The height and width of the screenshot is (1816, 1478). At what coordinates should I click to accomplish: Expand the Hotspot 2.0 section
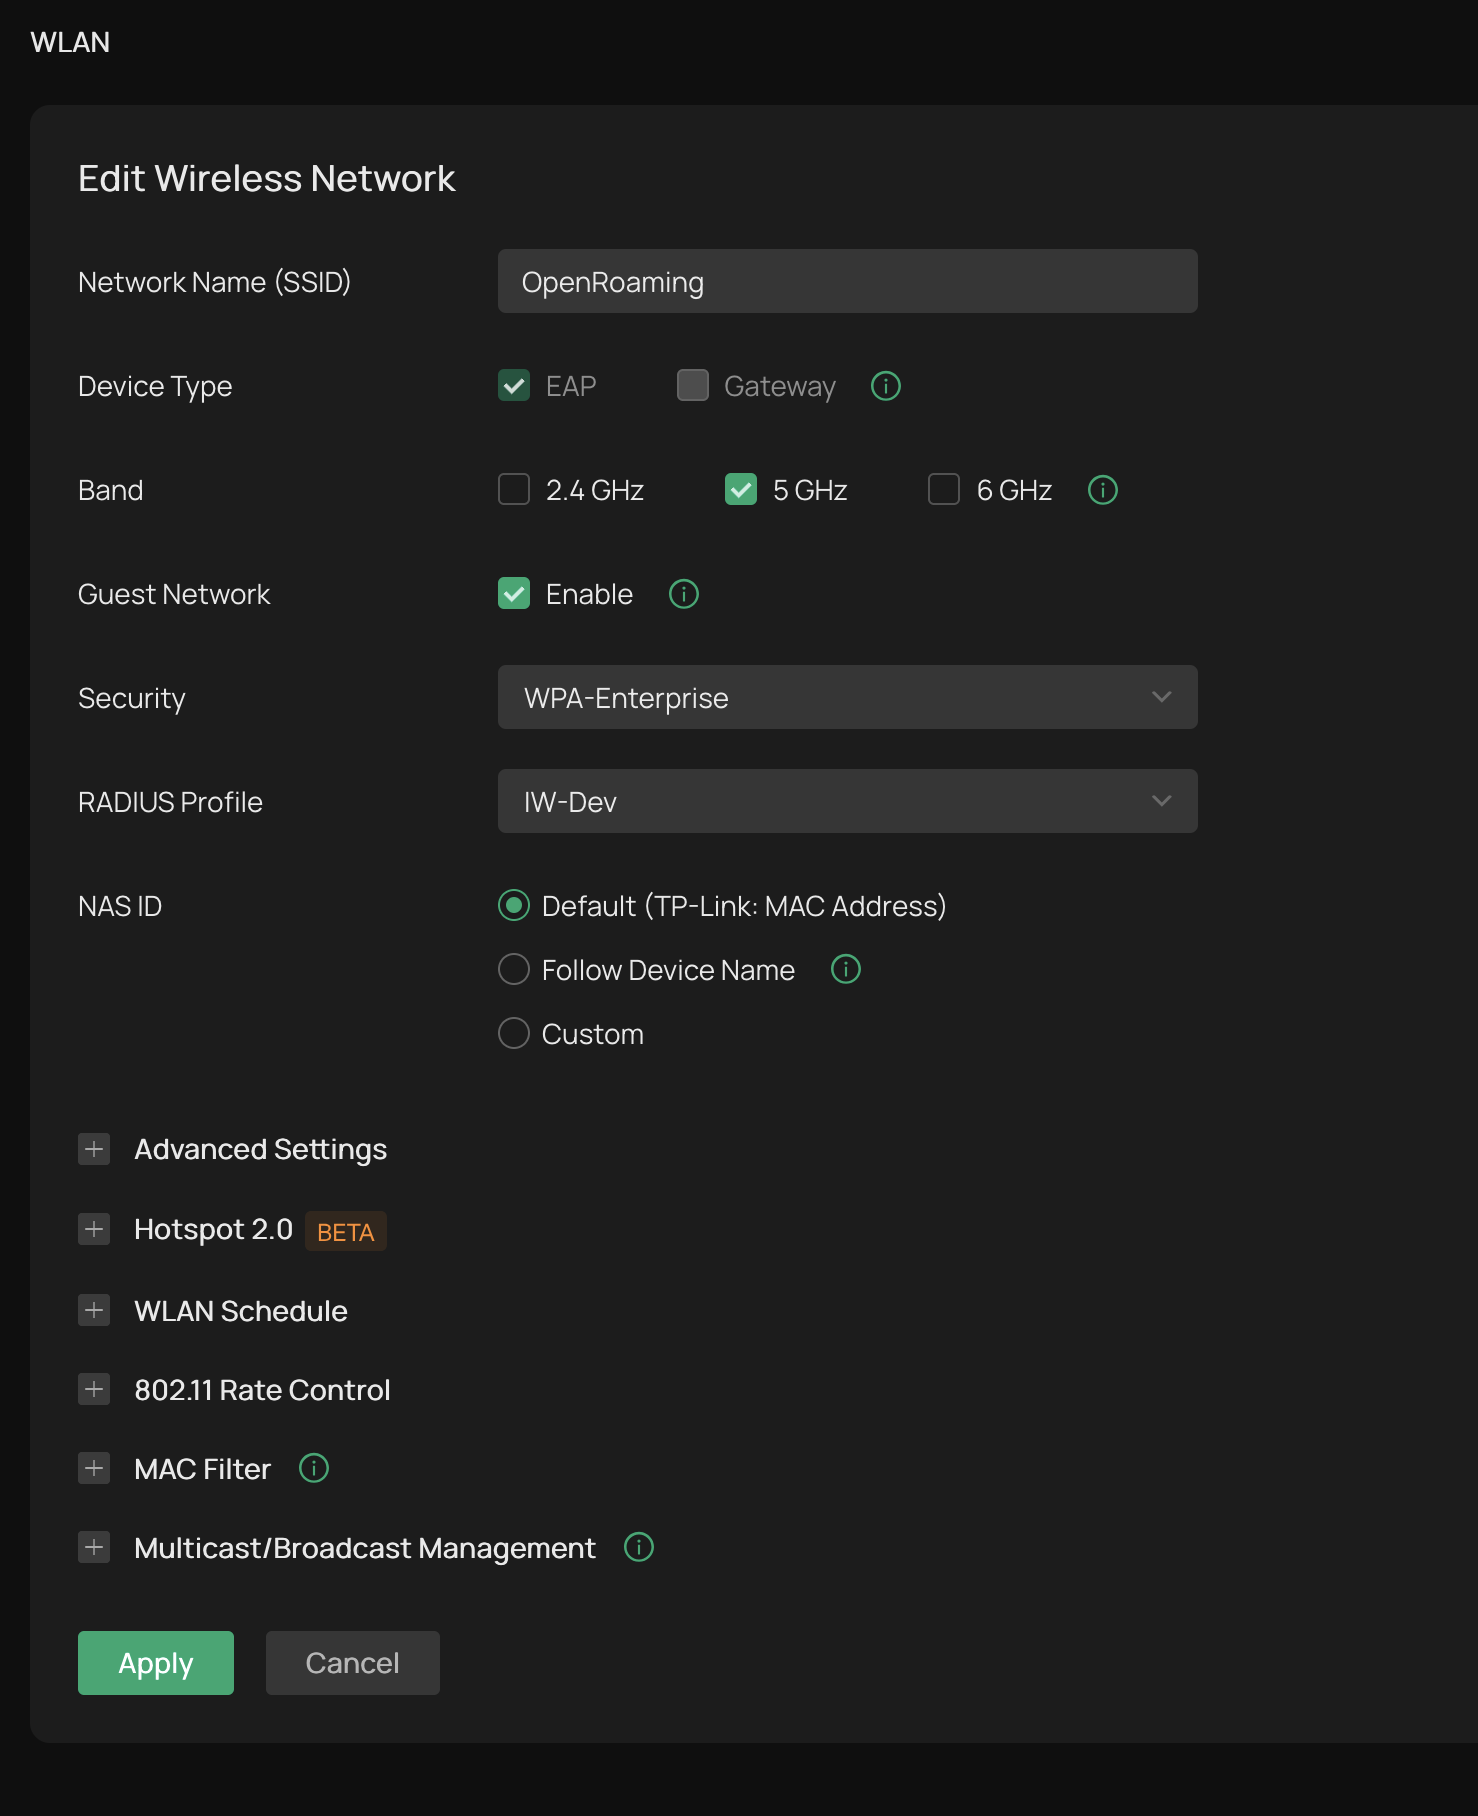click(x=94, y=1229)
